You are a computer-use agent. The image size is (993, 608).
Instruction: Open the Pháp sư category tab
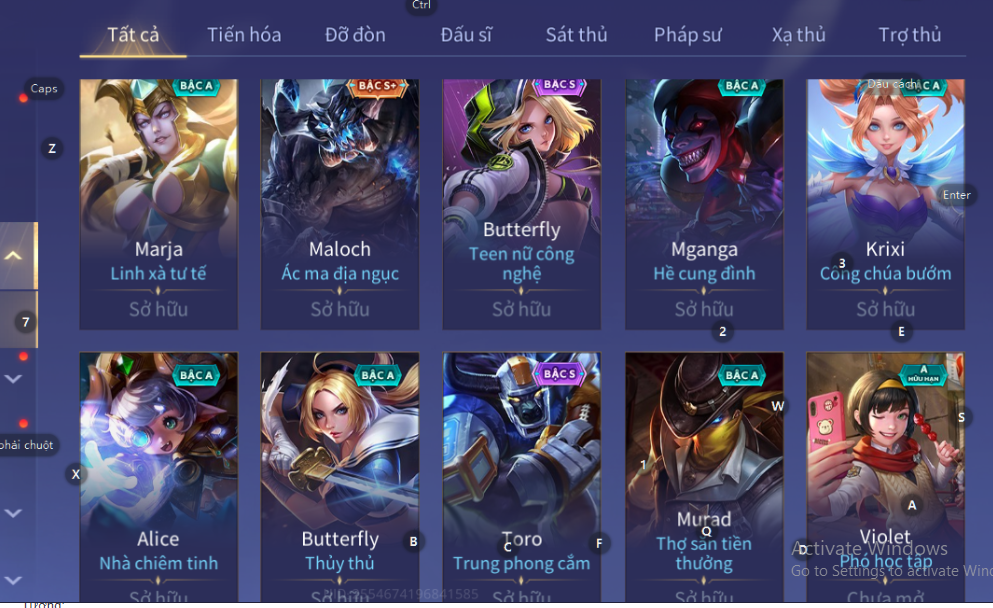(x=687, y=35)
